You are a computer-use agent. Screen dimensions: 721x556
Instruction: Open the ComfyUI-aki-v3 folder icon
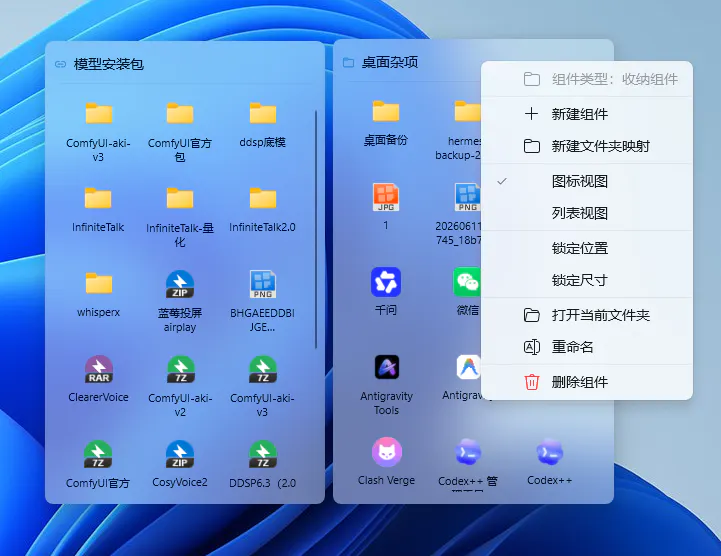pos(98,114)
